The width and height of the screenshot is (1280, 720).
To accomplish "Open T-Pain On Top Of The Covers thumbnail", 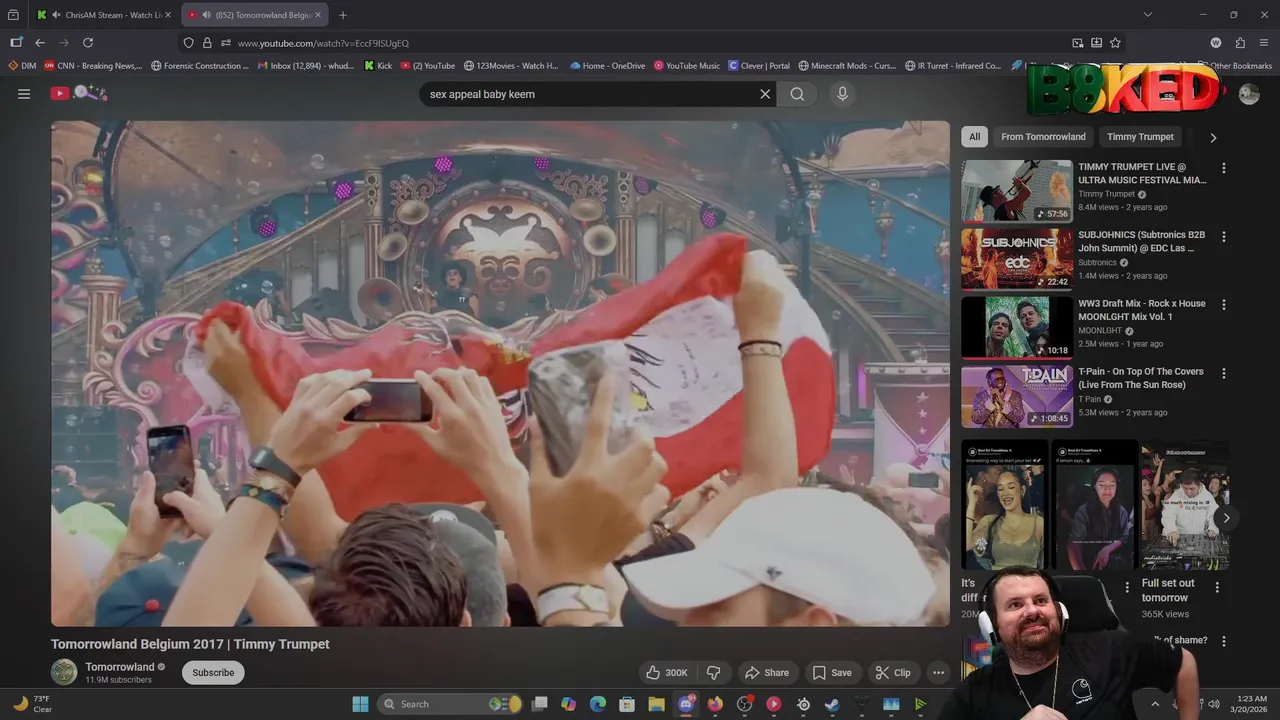I will click(x=1017, y=396).
